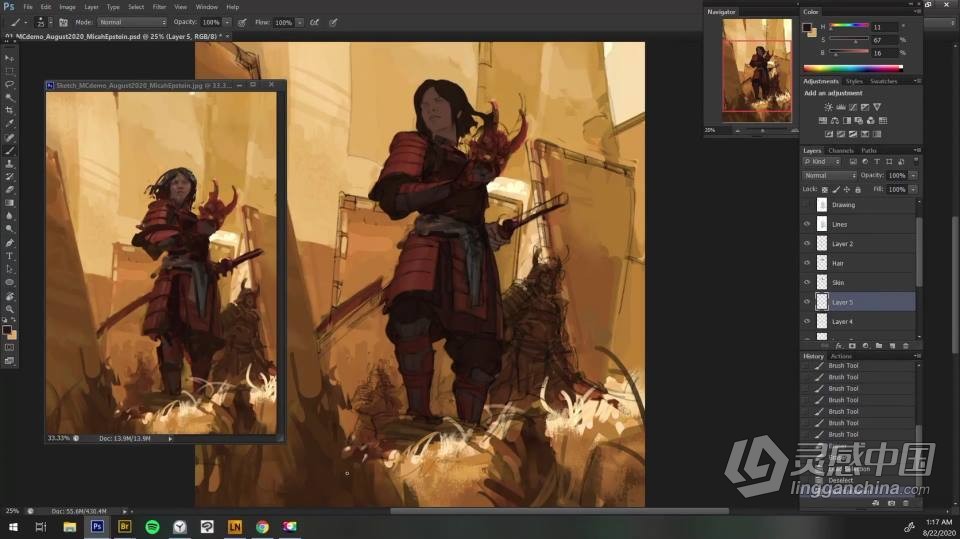Open the layer filter Kind dropdown
This screenshot has width=960, height=539.
click(822, 162)
